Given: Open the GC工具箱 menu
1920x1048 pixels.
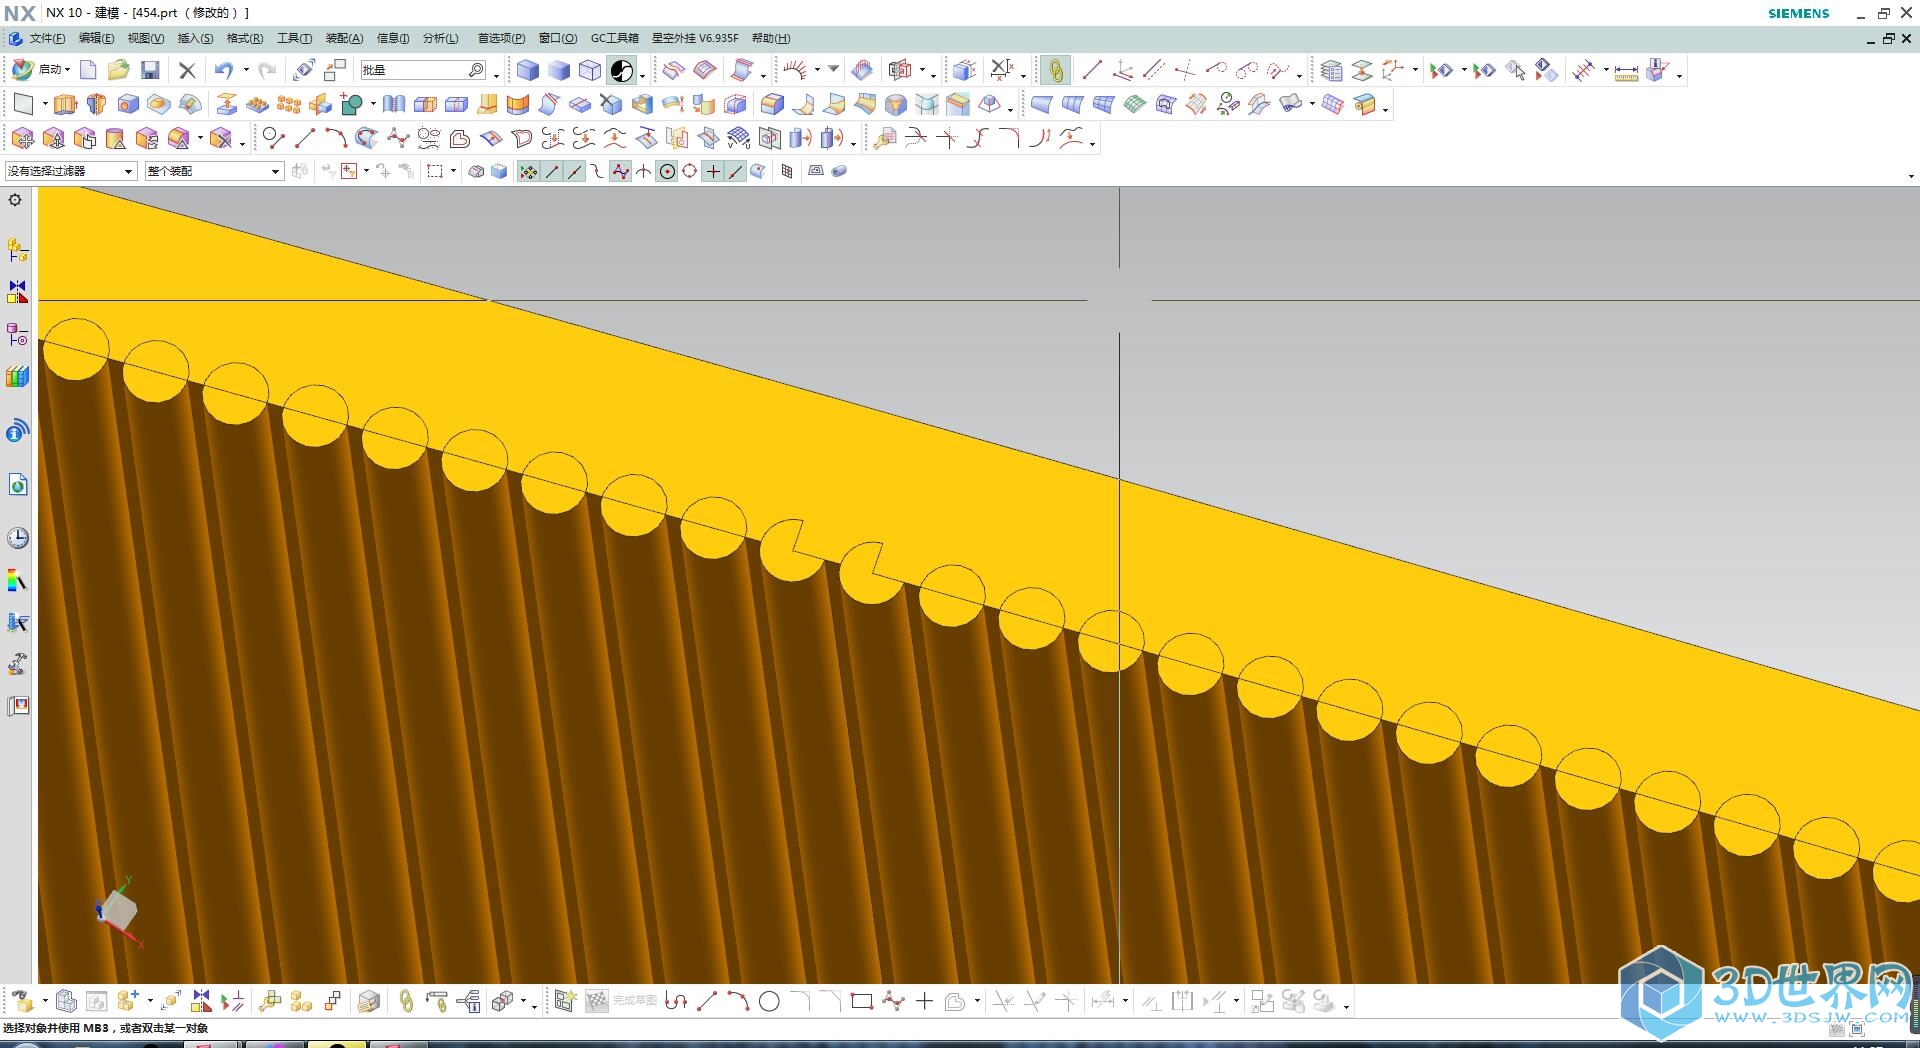Looking at the screenshot, I should [x=614, y=38].
